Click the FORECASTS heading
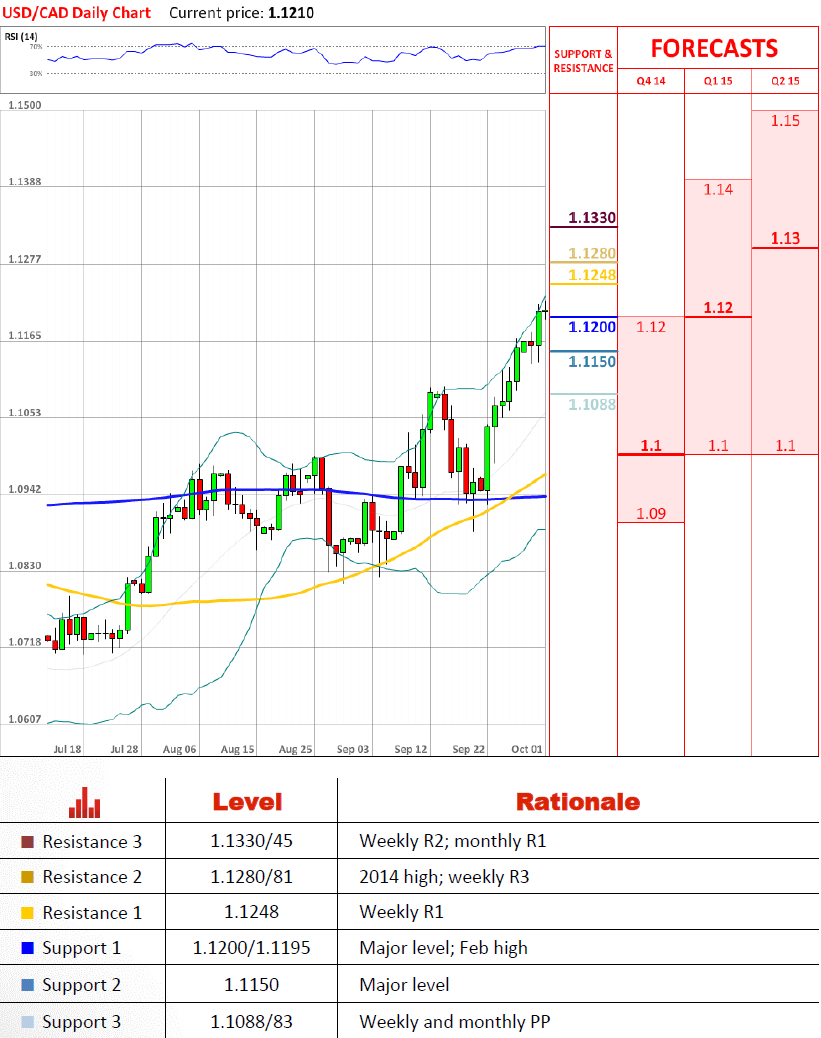The width and height of the screenshot is (821, 1038). [x=714, y=48]
